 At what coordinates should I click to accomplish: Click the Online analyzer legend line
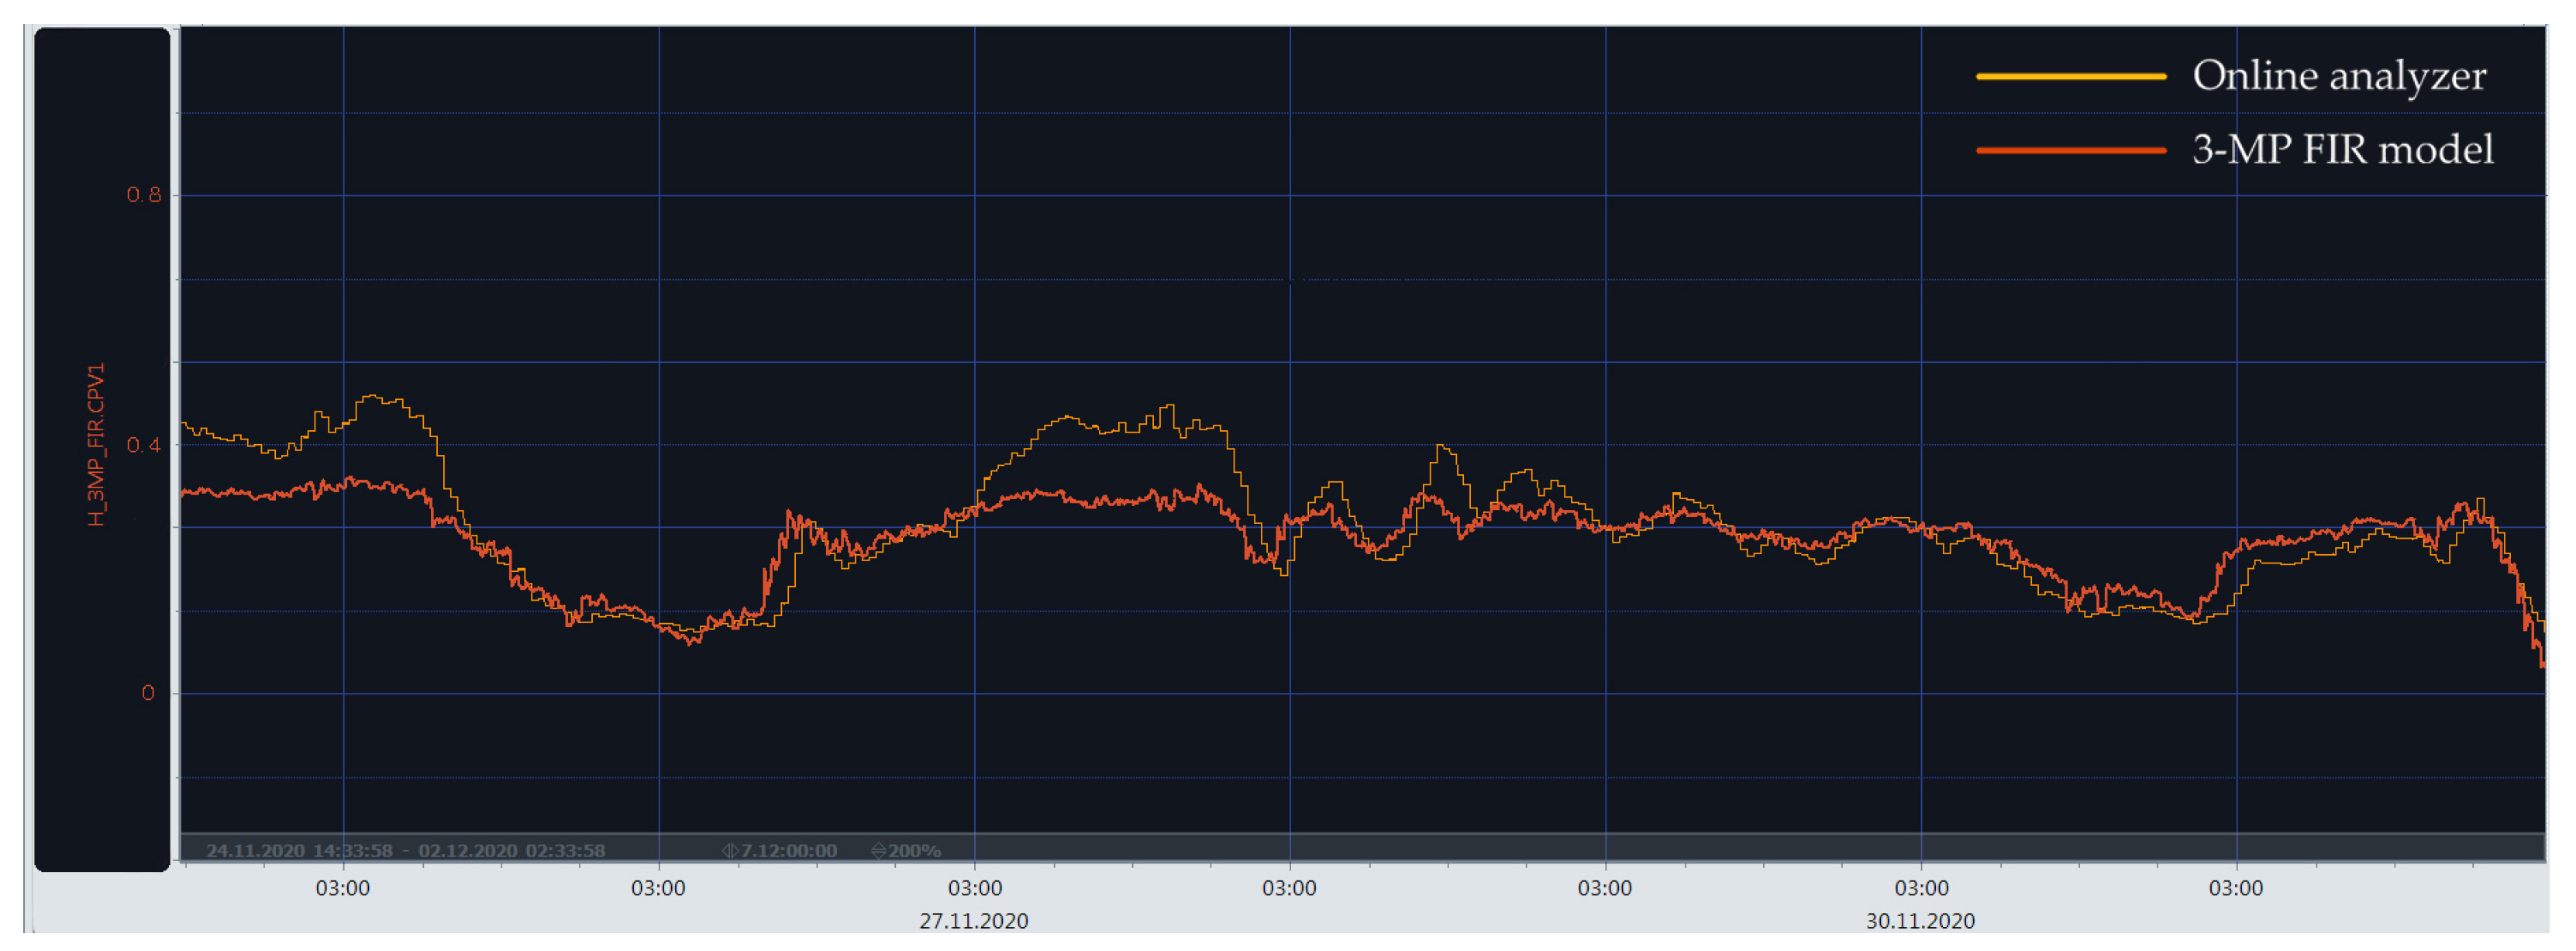point(2070,76)
